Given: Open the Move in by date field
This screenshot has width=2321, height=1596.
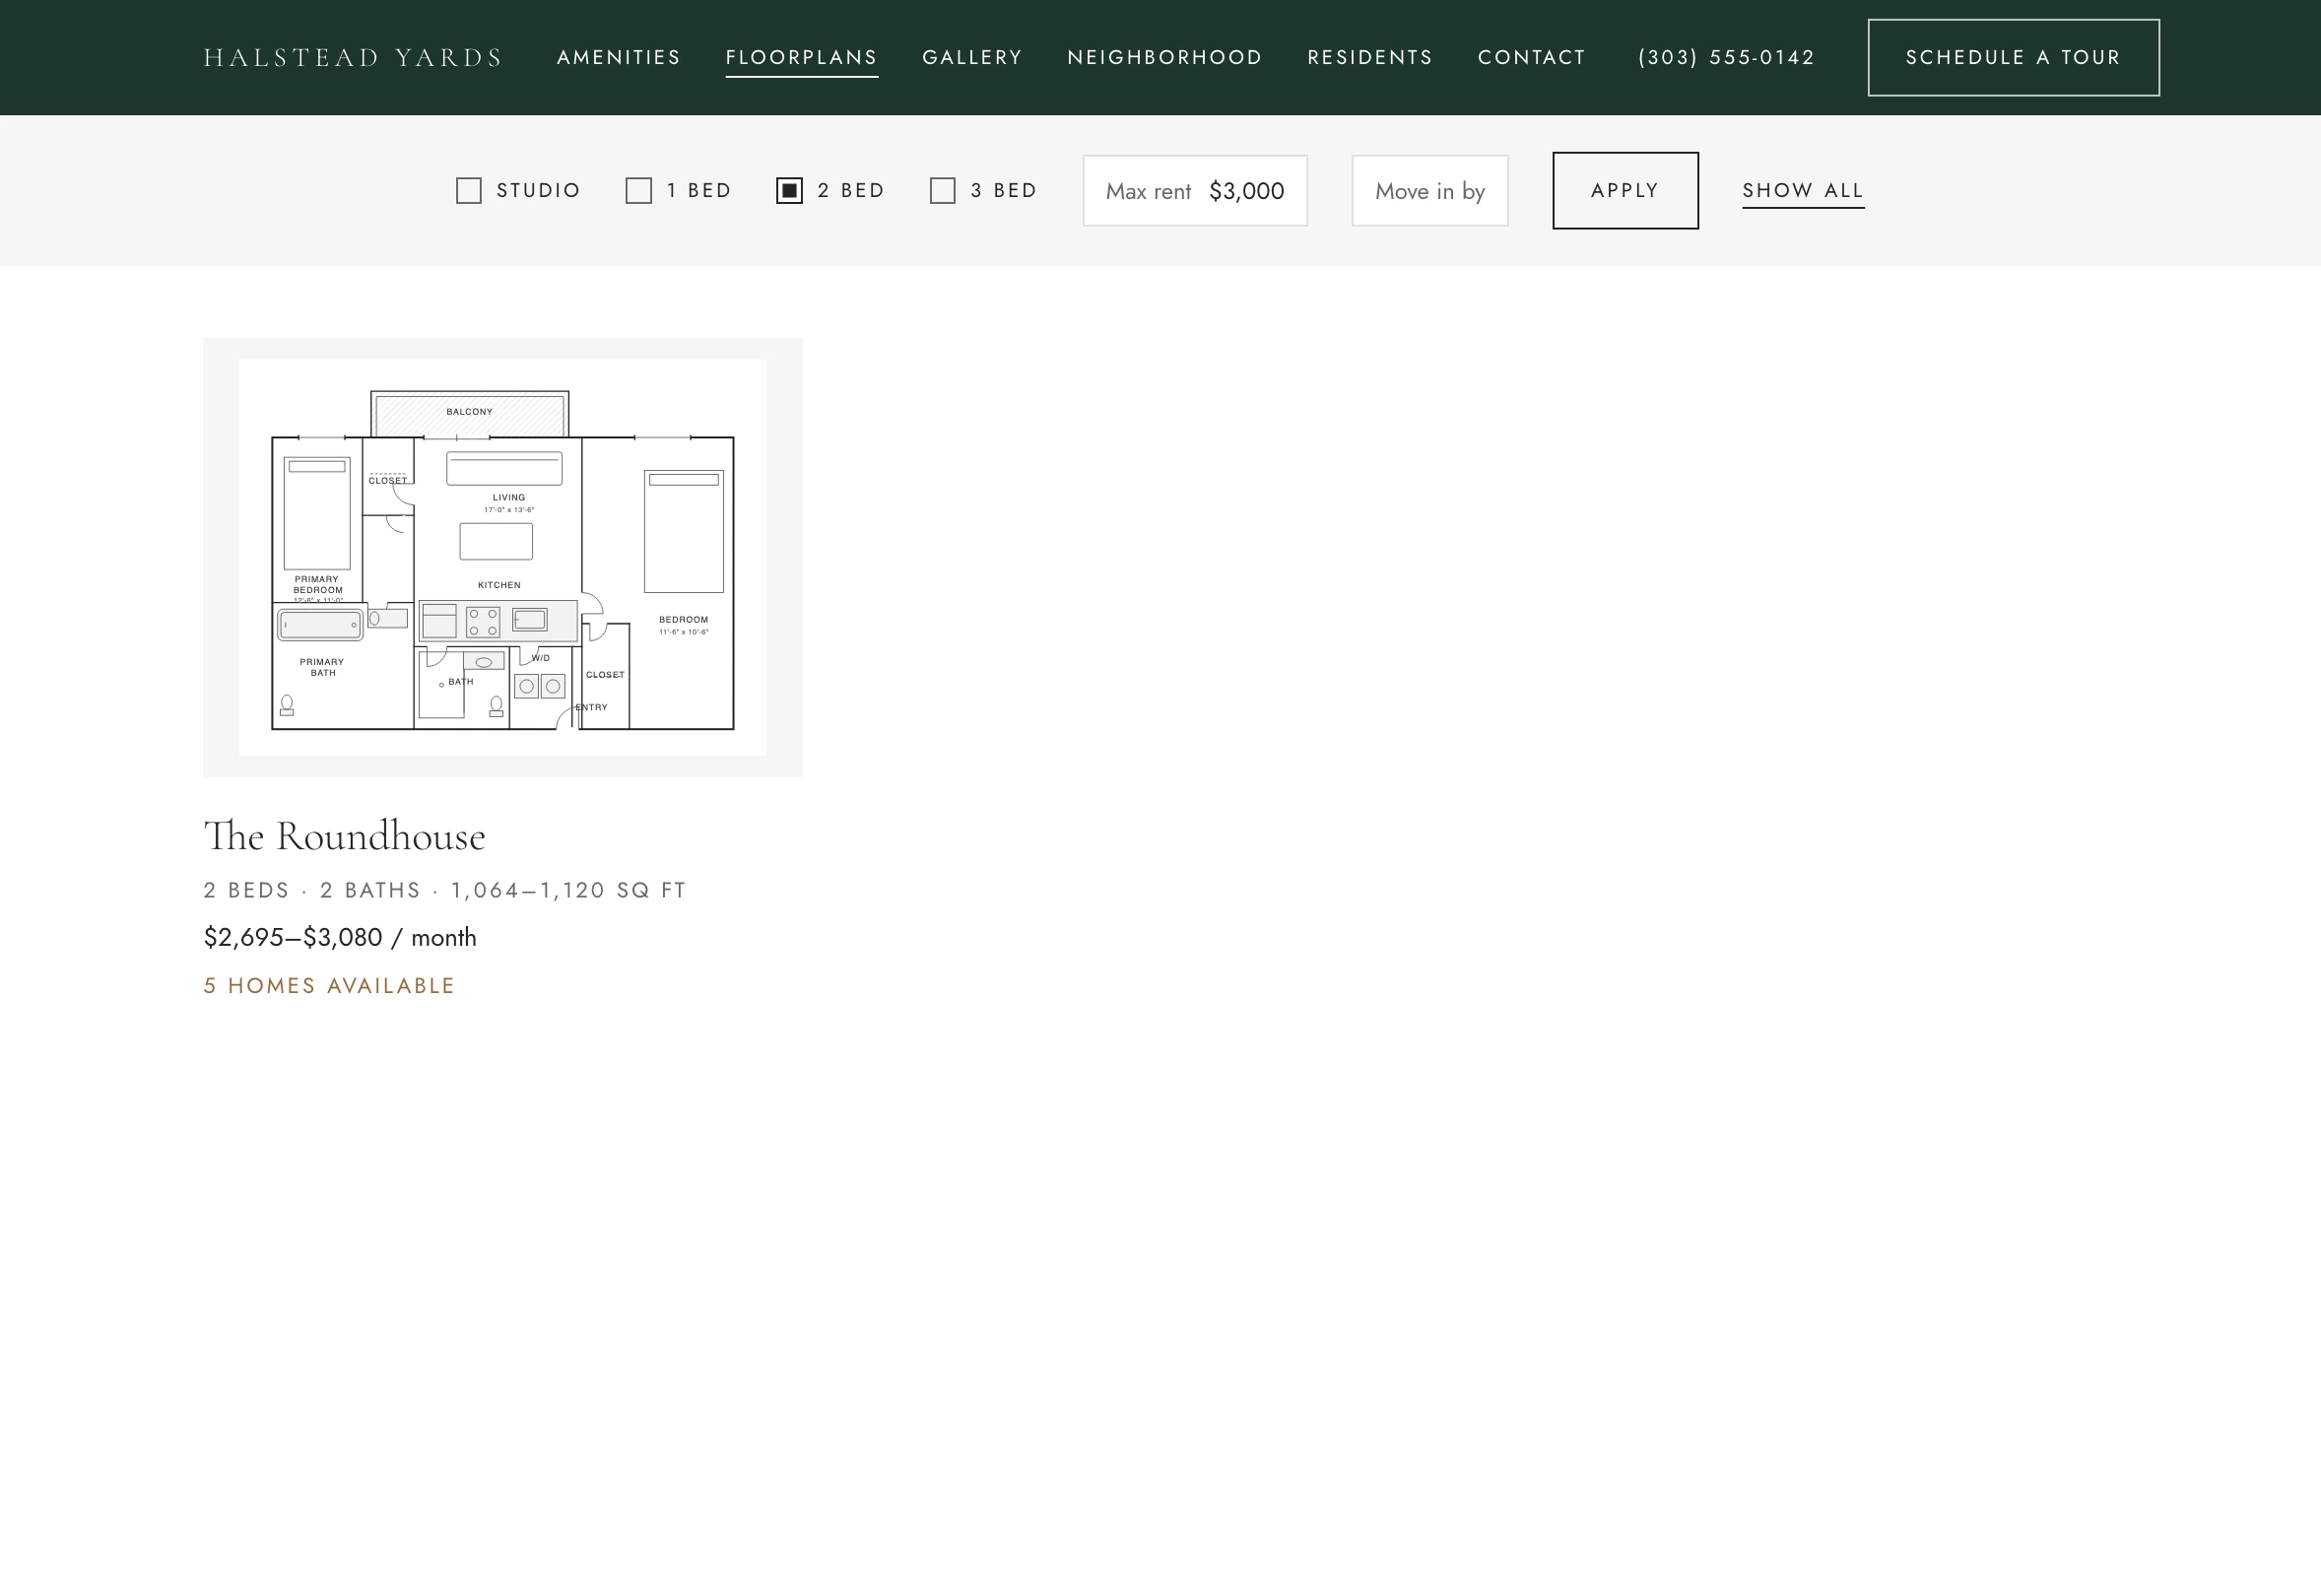Looking at the screenshot, I should 1430,190.
